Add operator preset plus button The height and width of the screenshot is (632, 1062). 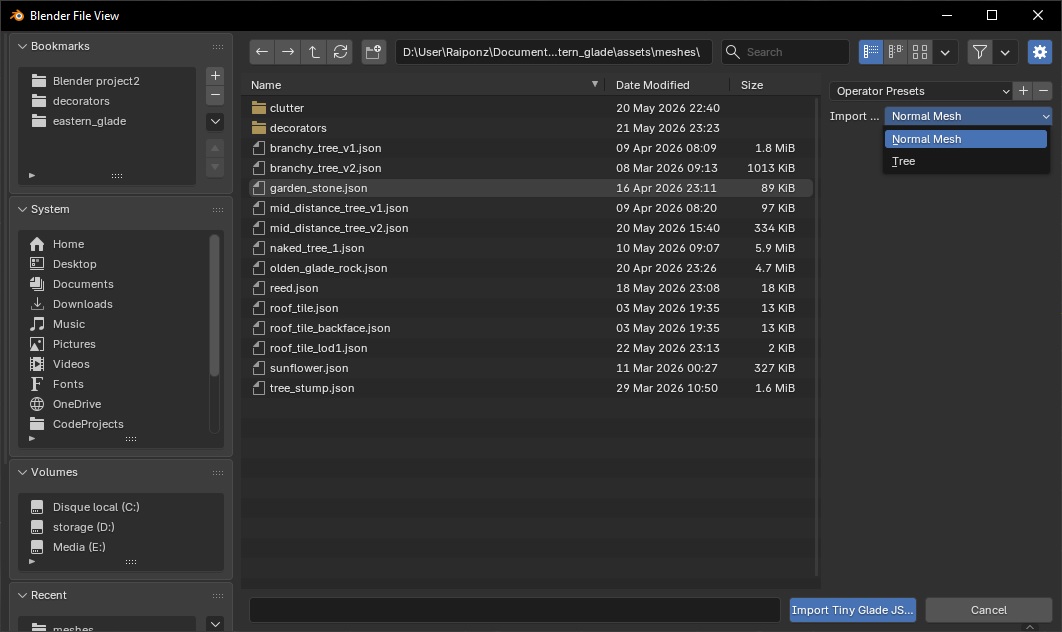coord(1023,91)
